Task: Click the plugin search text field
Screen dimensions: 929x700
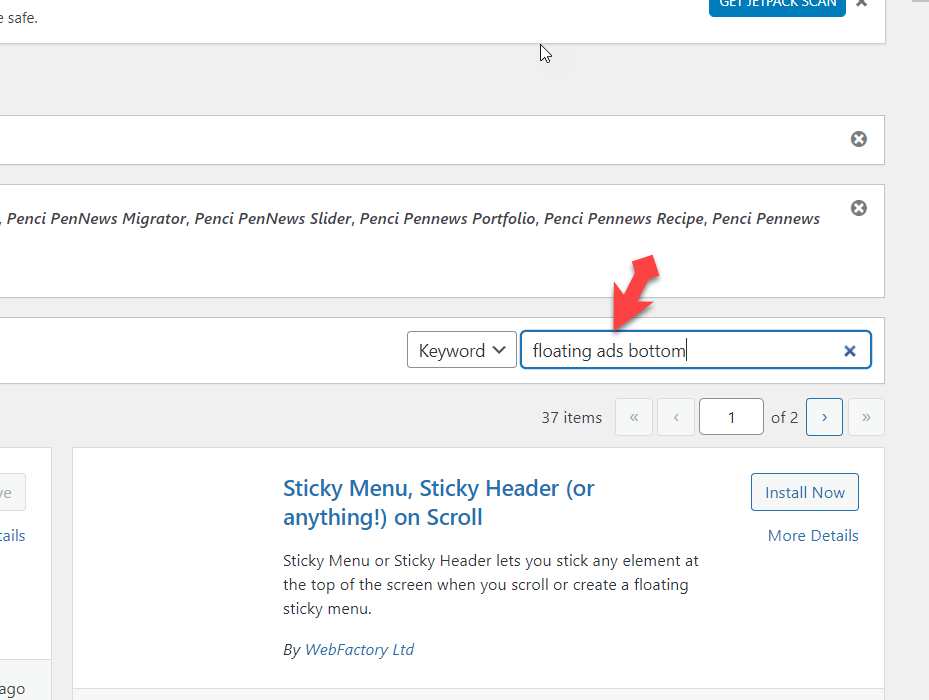Action: [680, 350]
